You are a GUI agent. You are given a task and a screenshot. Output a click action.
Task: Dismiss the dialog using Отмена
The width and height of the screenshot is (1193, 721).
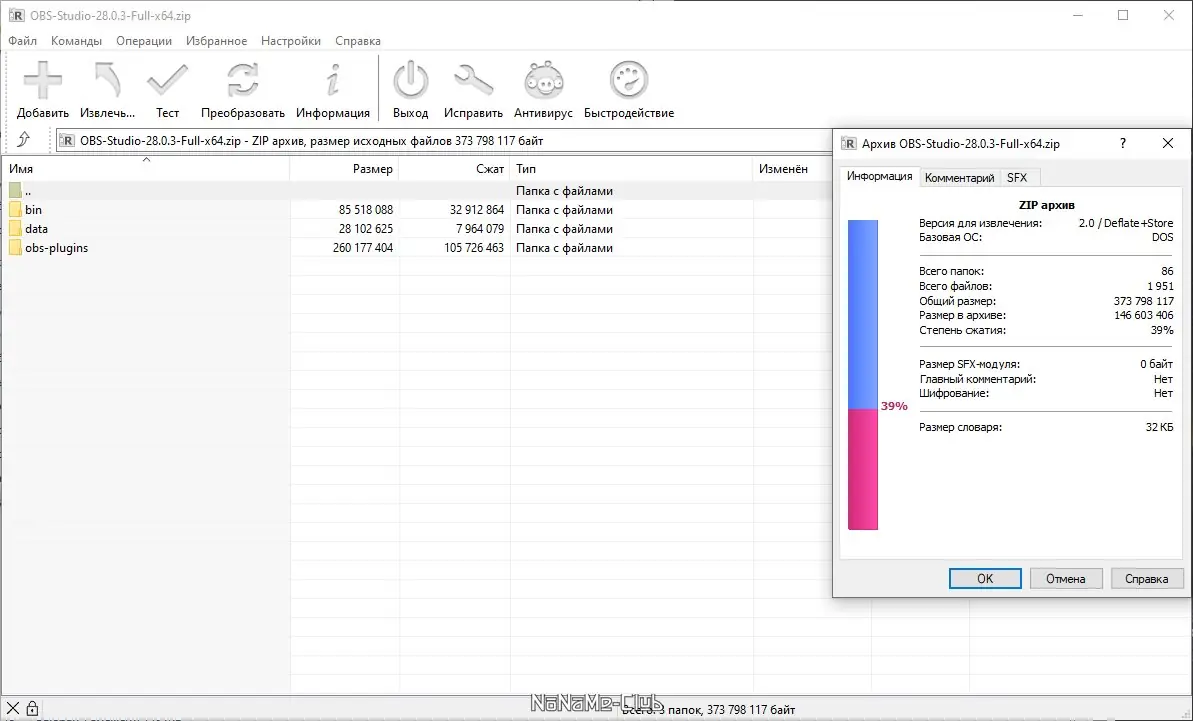pos(1066,578)
